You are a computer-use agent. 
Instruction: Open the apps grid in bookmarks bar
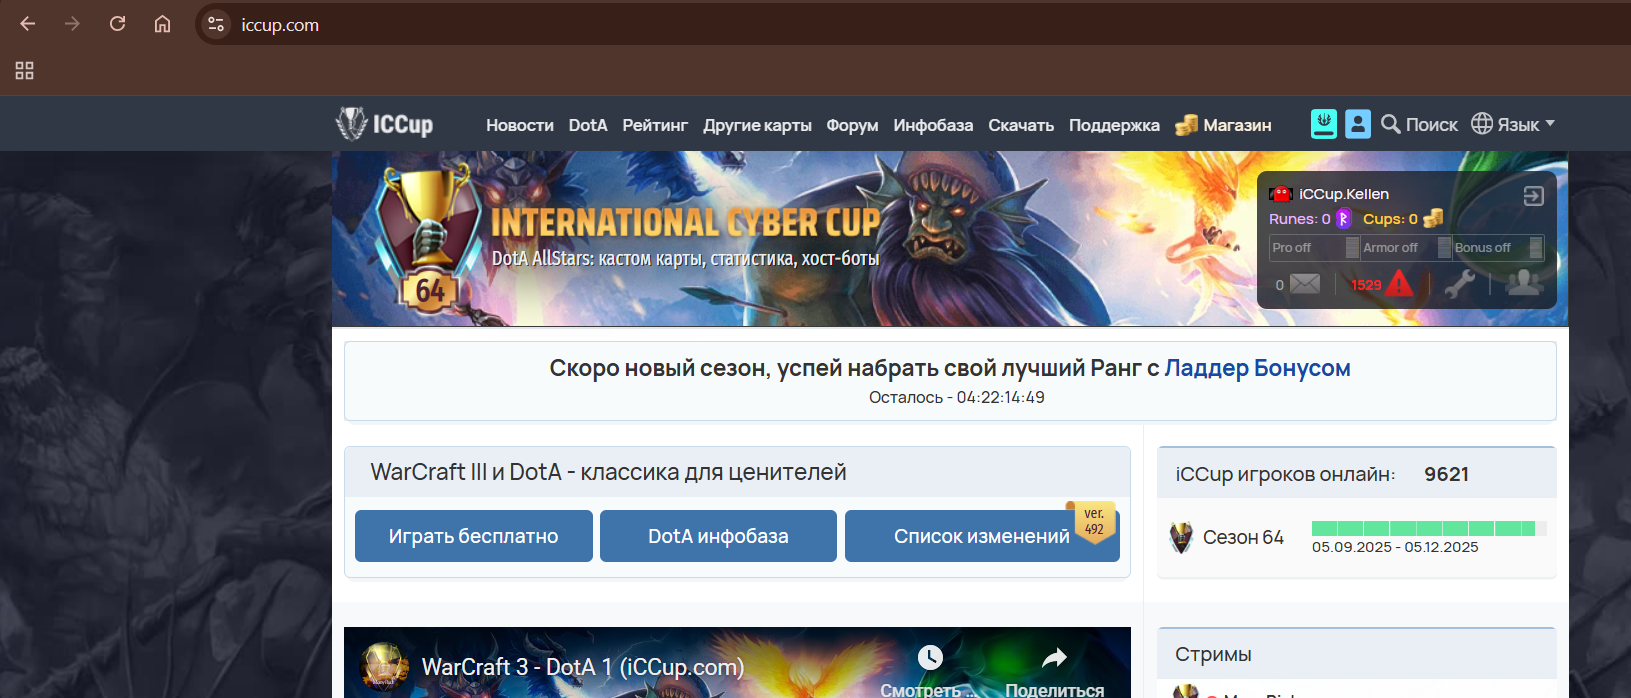pyautogui.click(x=25, y=71)
